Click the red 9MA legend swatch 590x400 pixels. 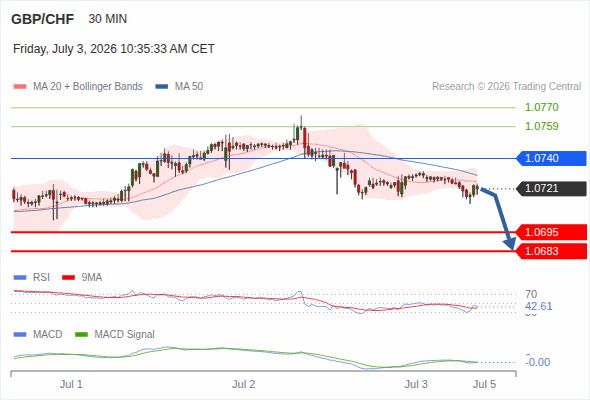[x=68, y=278]
